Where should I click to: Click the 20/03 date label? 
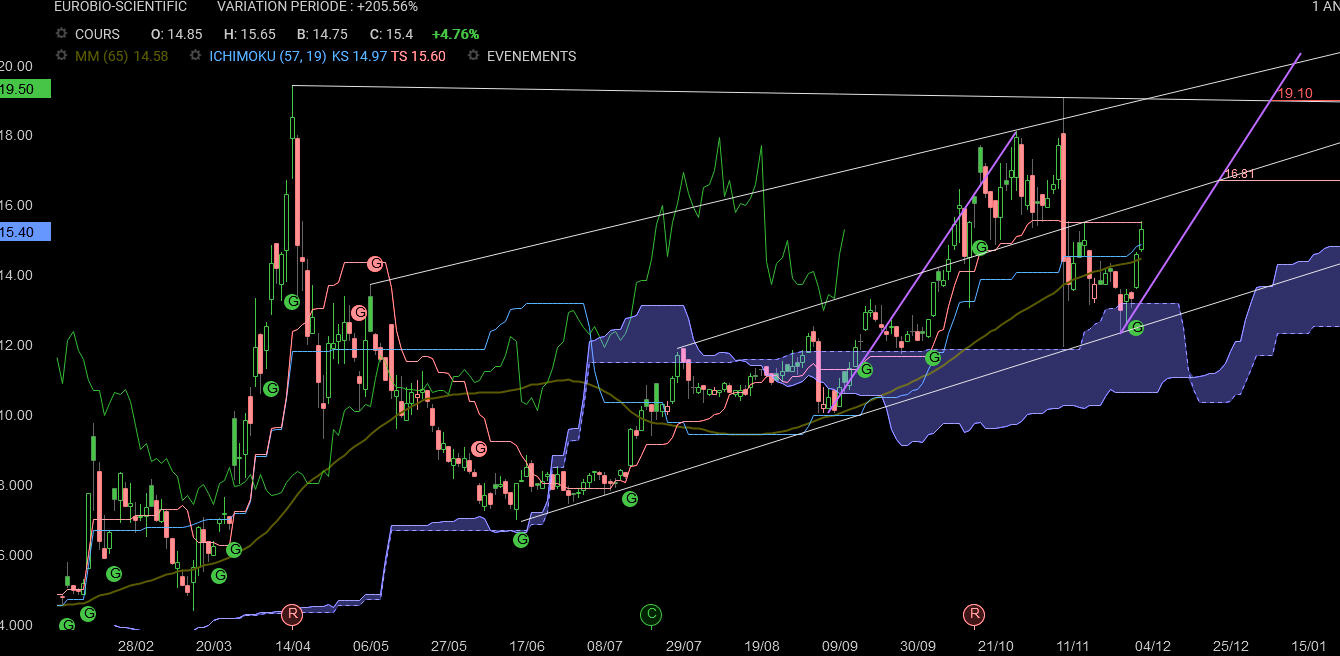click(214, 647)
